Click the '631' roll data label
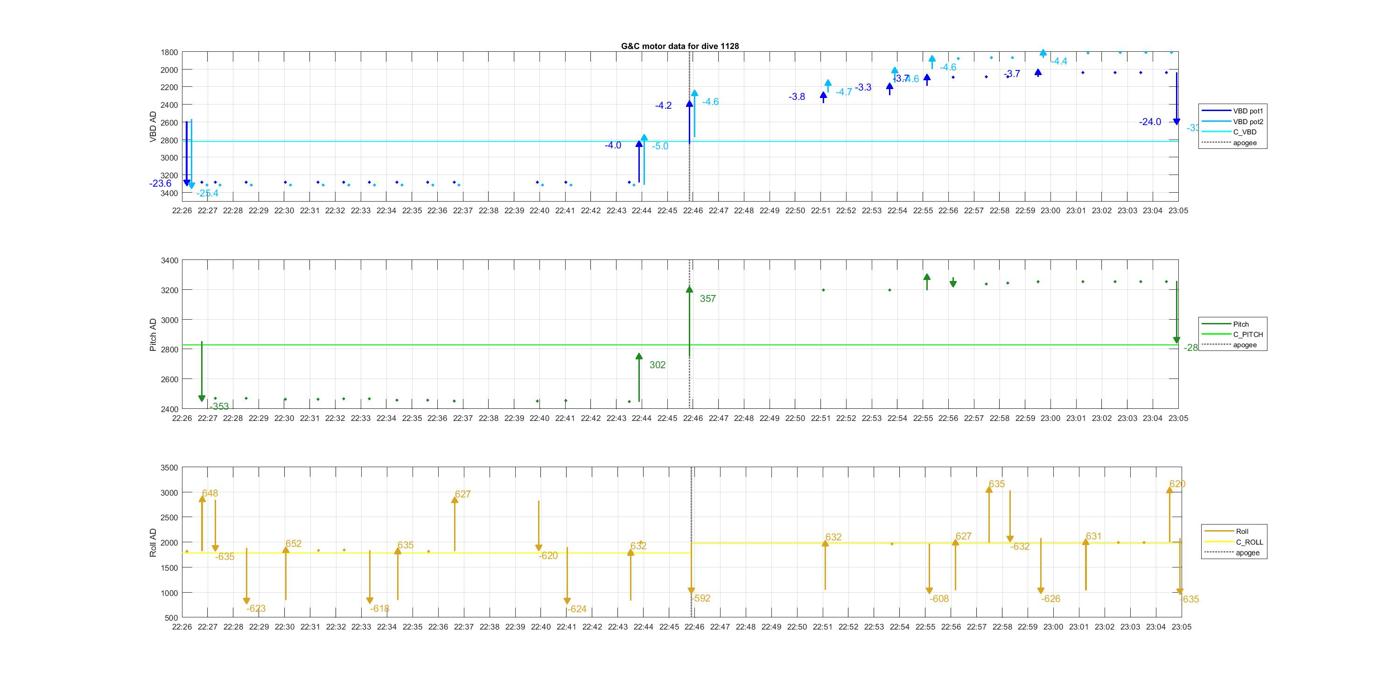The height and width of the screenshot is (693, 1400). 1093,537
